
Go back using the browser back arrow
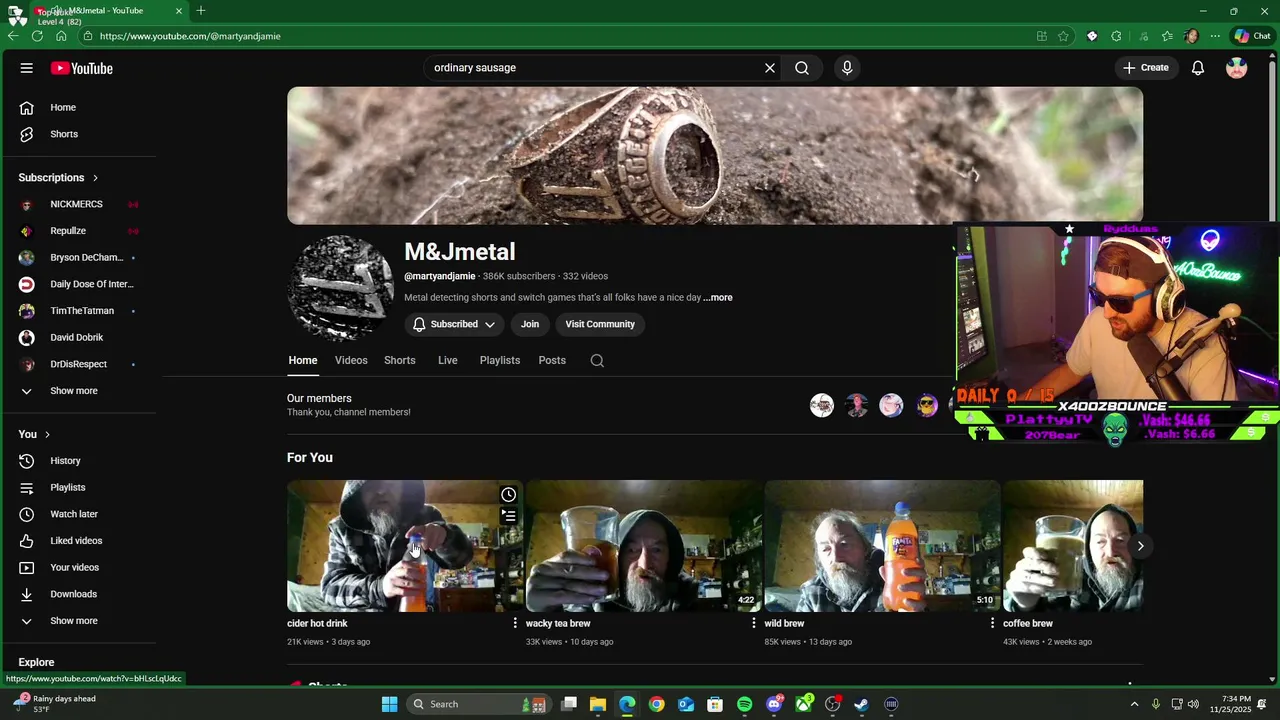pos(13,36)
